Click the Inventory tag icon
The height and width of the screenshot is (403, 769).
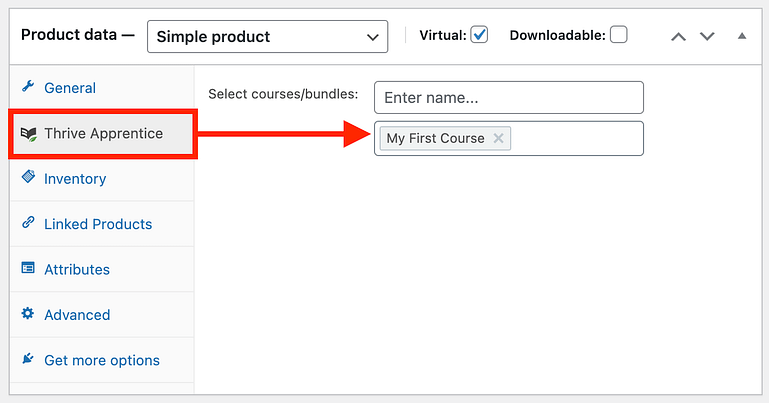tap(28, 177)
